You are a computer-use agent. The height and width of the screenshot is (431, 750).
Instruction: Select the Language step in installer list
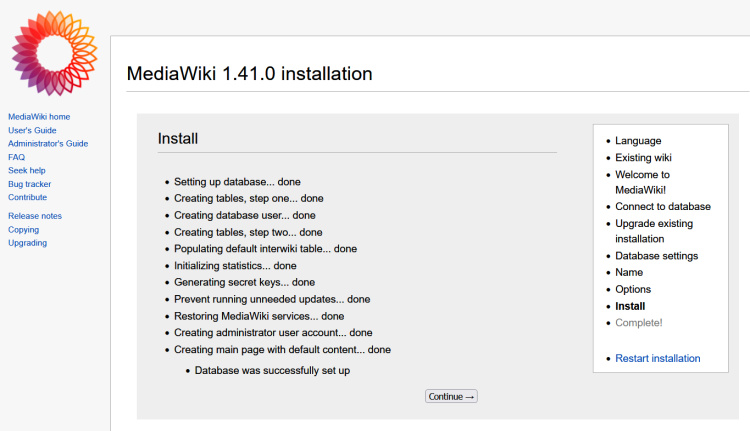[x=637, y=141]
